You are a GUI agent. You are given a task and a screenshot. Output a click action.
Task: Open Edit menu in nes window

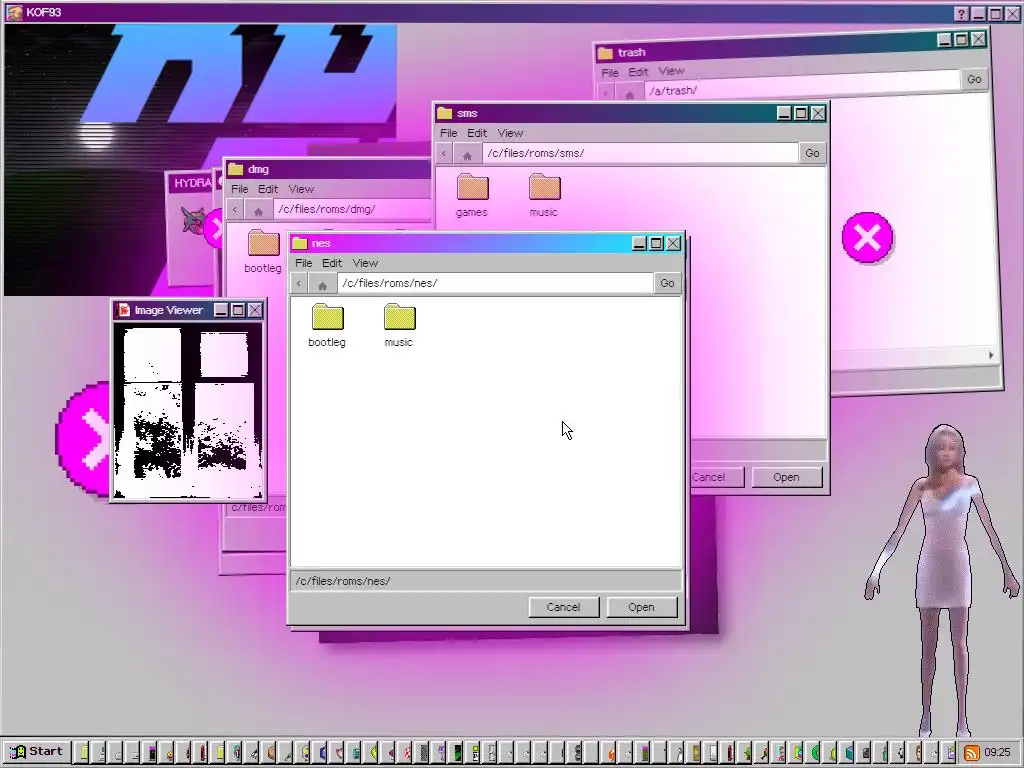[332, 263]
